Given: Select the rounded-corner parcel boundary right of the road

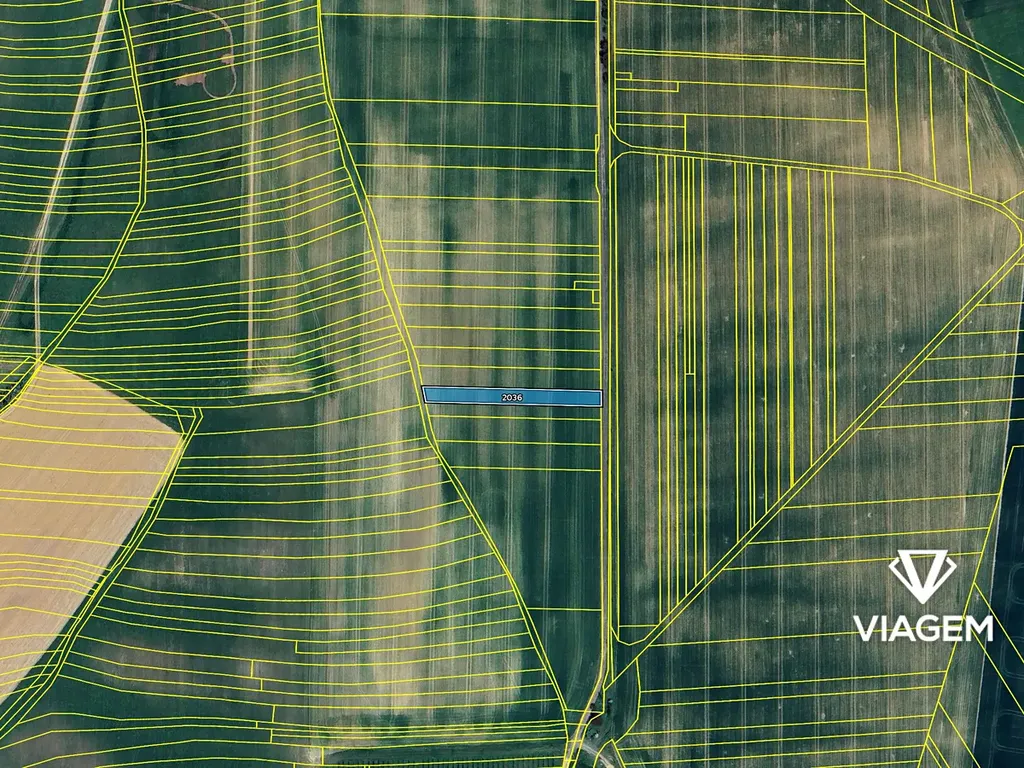Looking at the screenshot, I should (x=622, y=156).
